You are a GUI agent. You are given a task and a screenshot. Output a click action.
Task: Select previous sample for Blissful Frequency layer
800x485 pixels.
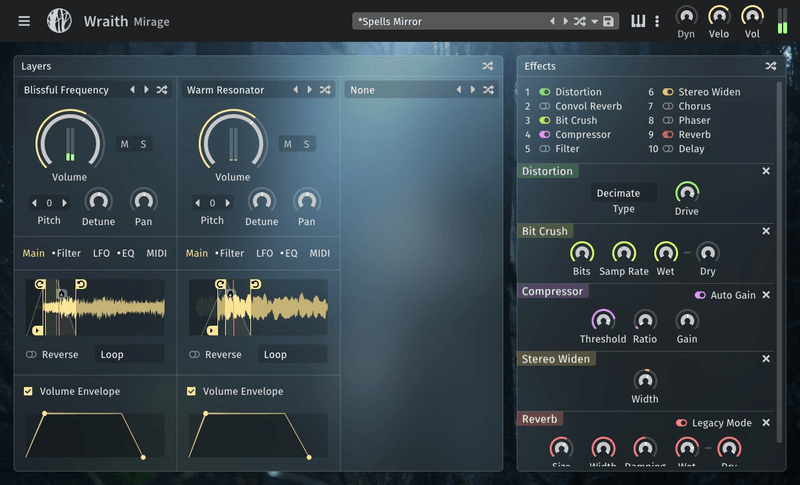[133, 90]
